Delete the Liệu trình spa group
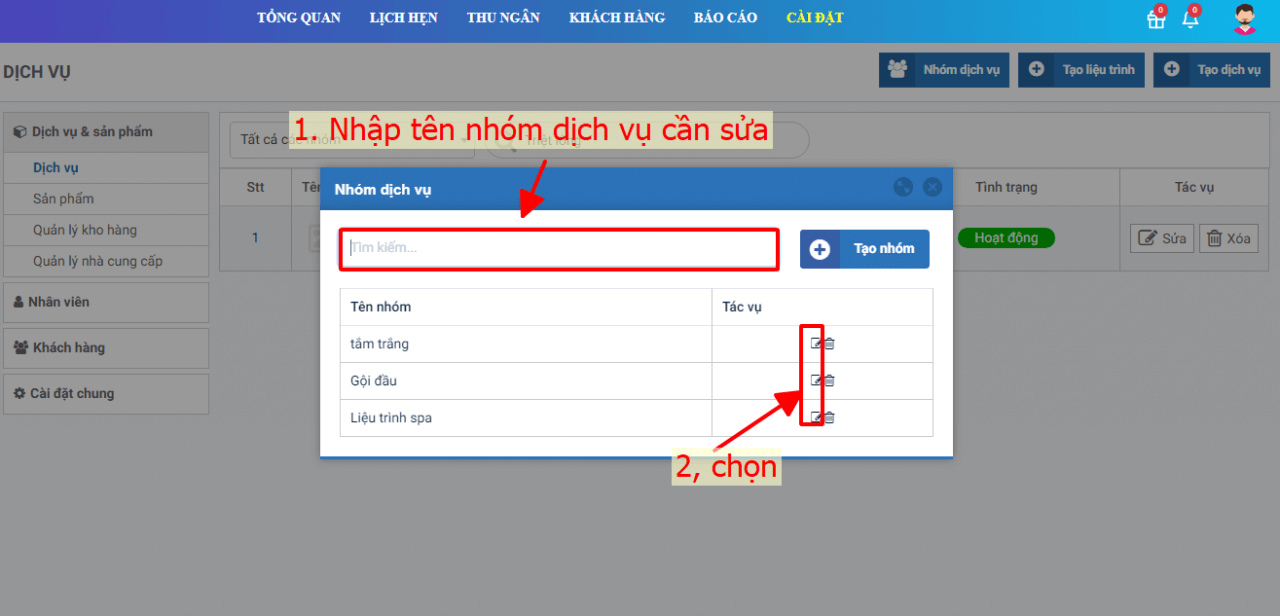This screenshot has height=616, width=1280. [x=829, y=418]
